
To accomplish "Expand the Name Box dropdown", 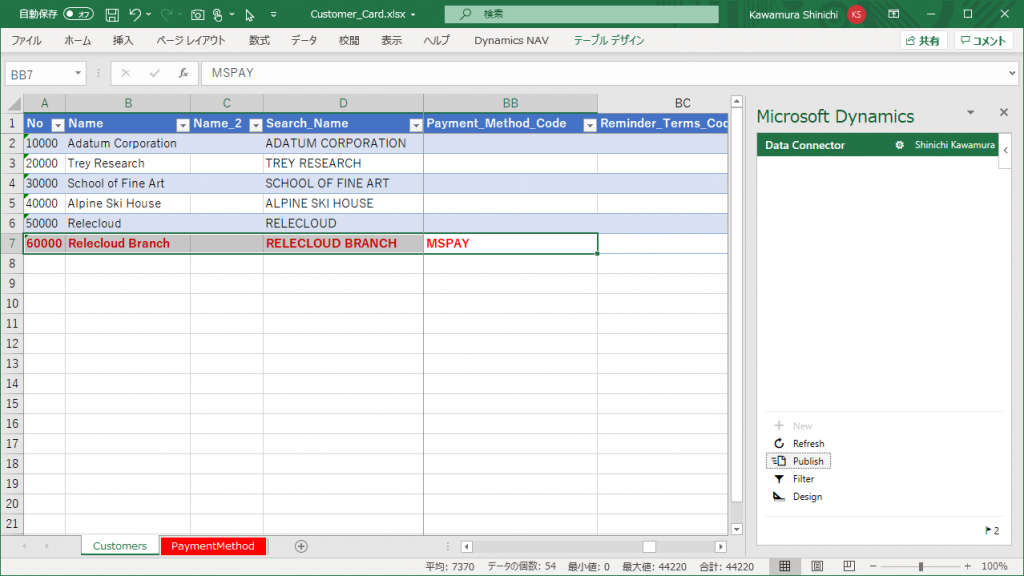I will click(78, 73).
